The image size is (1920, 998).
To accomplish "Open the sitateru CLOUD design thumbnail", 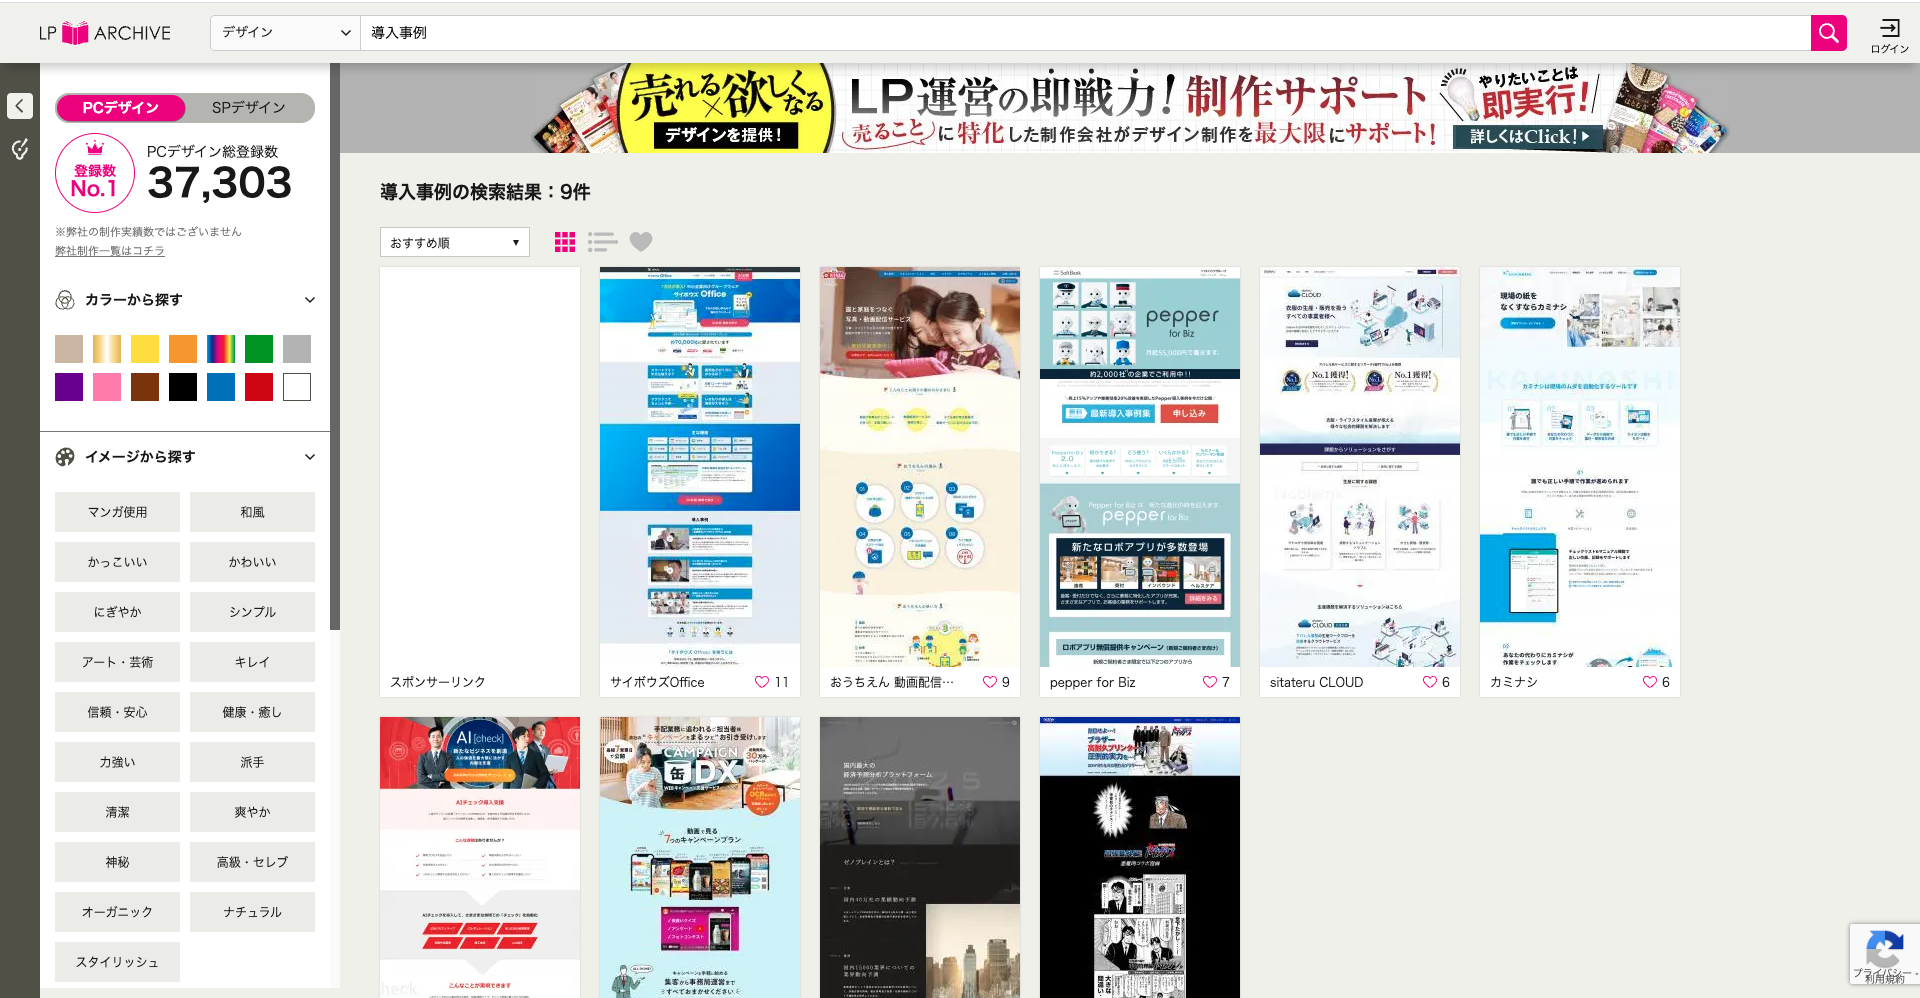I will (1360, 467).
